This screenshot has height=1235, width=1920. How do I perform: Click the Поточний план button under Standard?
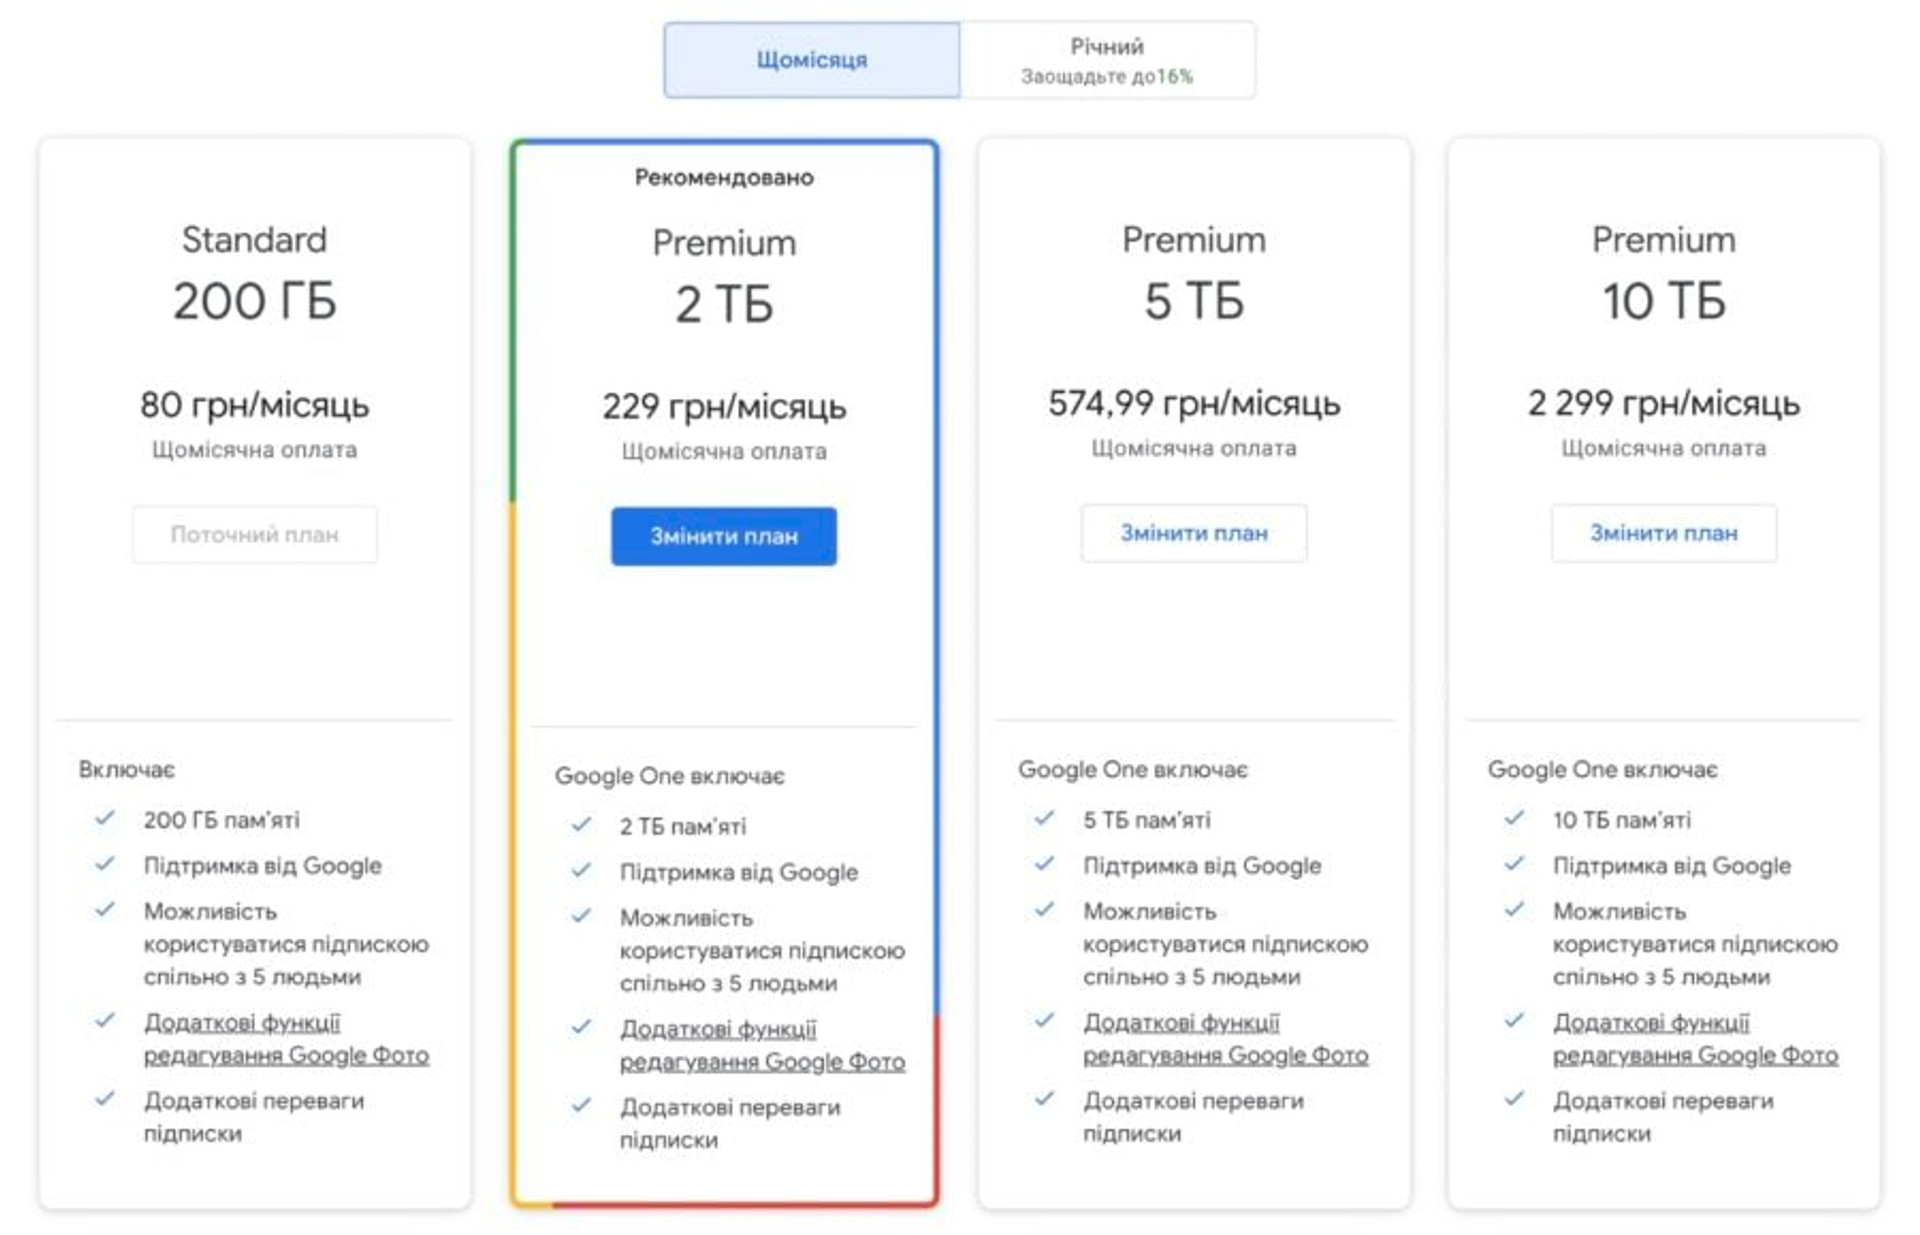(x=255, y=534)
